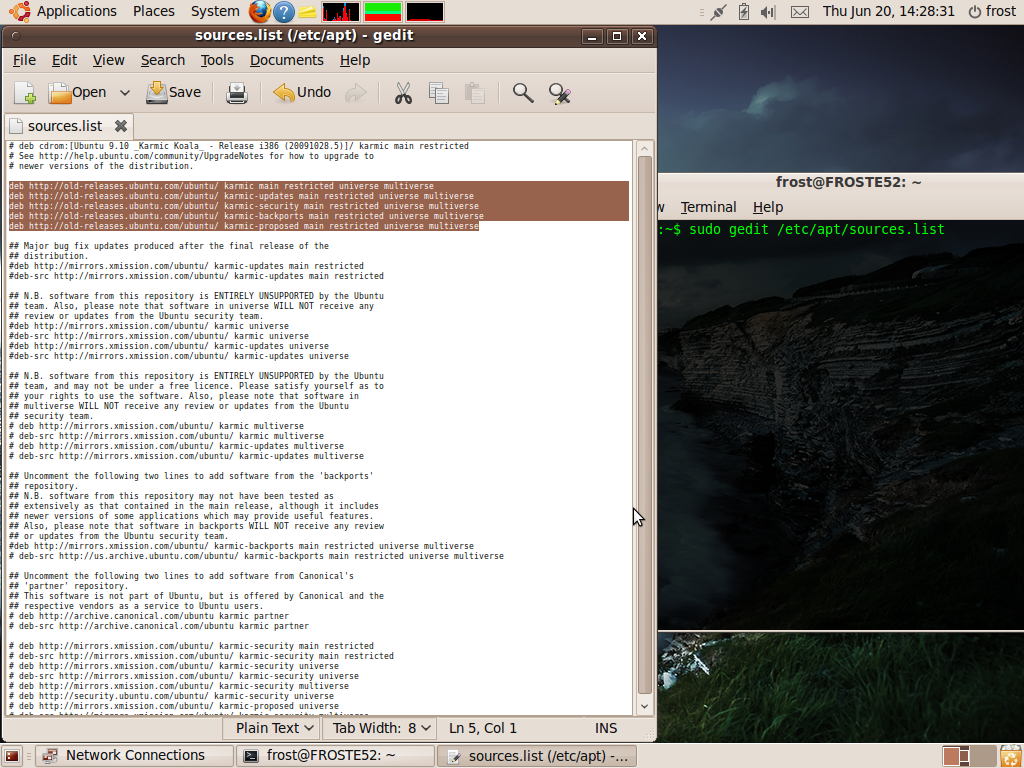Image resolution: width=1024 pixels, height=768 pixels.
Task: Save the sources.list file
Action: 173,93
